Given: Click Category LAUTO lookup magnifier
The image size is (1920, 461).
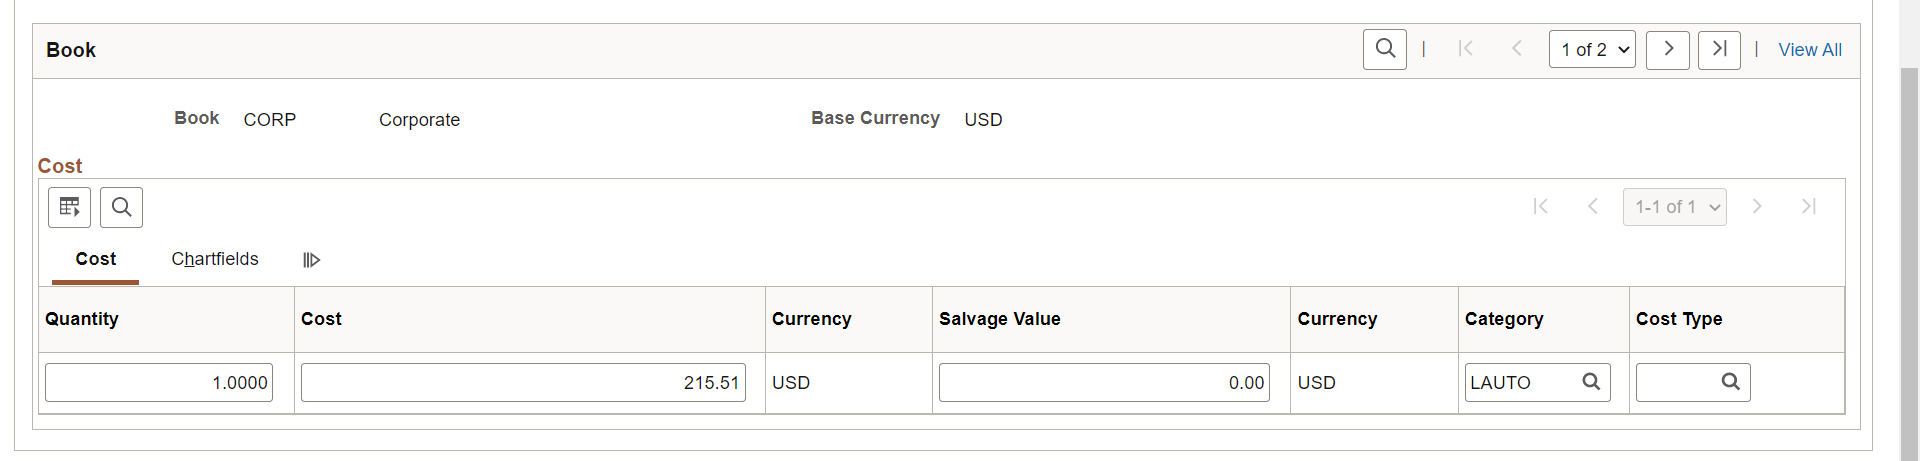Looking at the screenshot, I should click(1591, 382).
